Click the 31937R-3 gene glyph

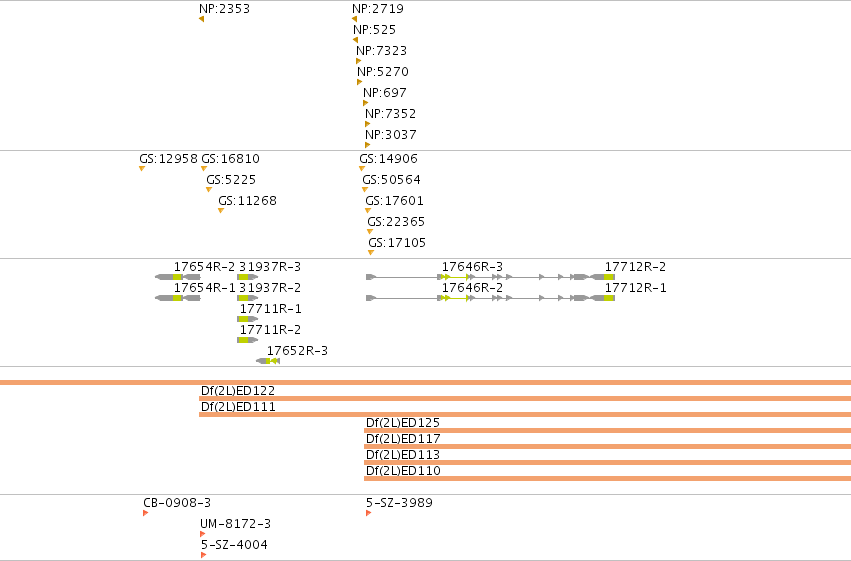tap(247, 277)
